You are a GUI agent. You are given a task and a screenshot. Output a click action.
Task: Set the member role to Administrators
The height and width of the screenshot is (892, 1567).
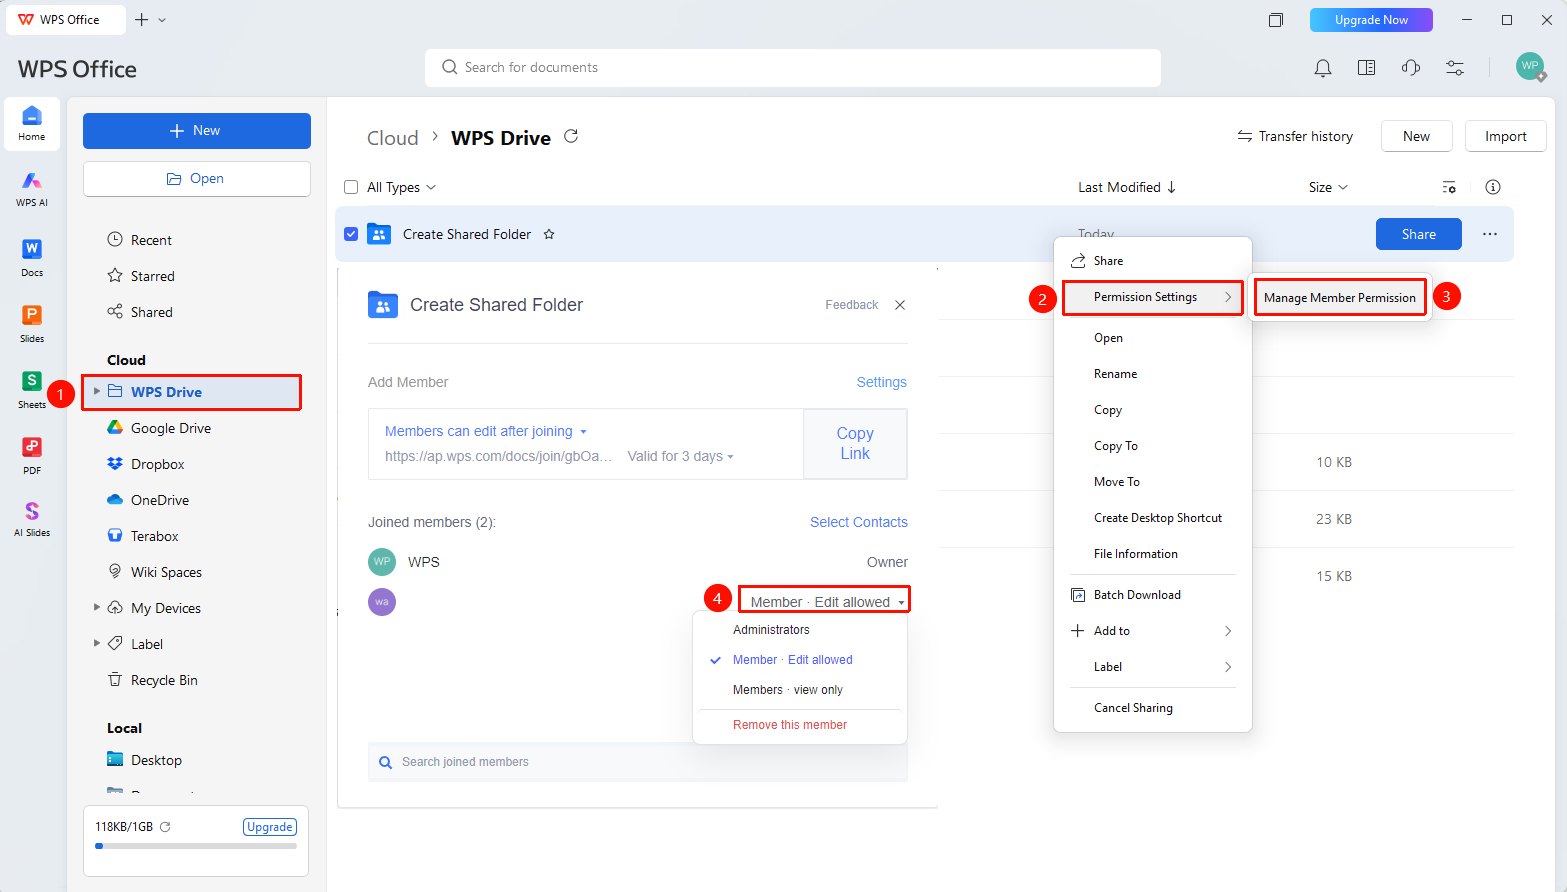click(x=771, y=630)
